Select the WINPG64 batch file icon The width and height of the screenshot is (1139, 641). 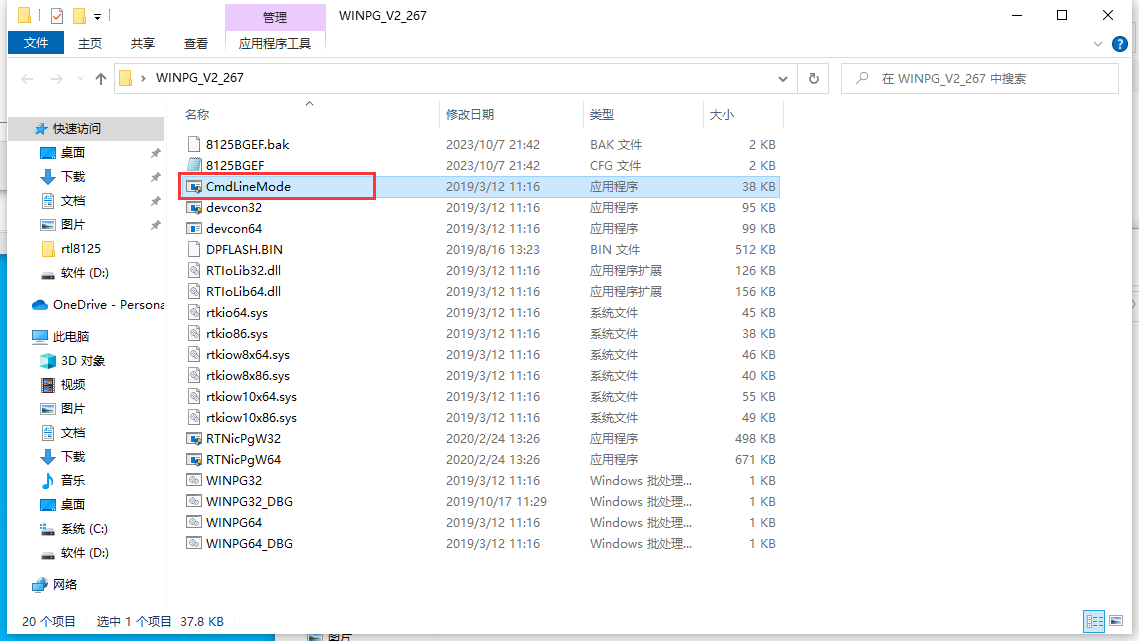click(x=195, y=523)
